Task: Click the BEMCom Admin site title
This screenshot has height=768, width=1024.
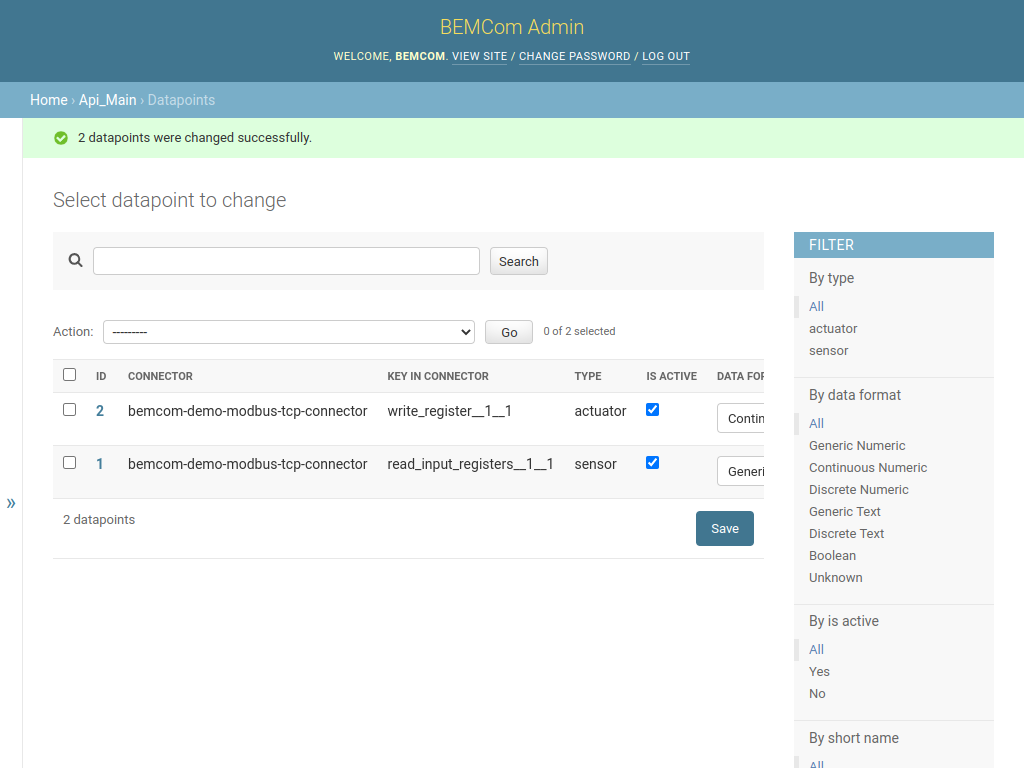Action: tap(512, 27)
